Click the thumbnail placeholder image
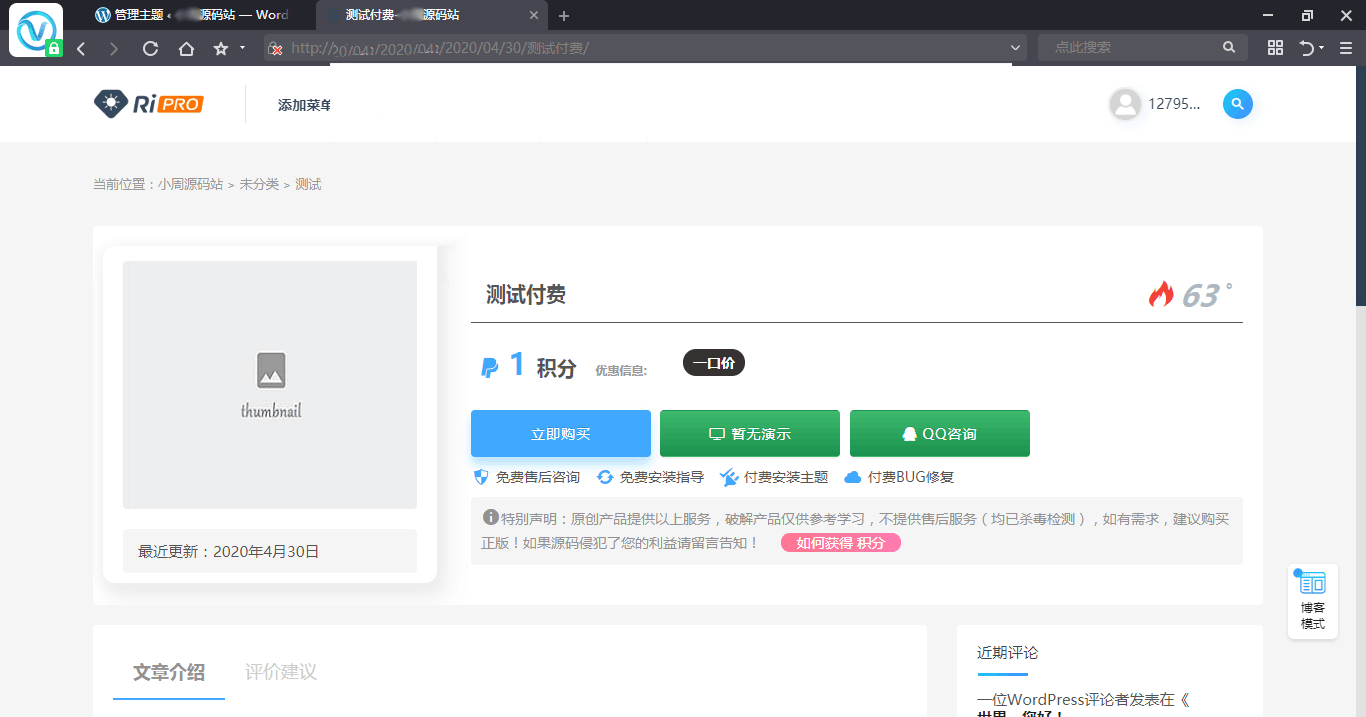 click(x=270, y=385)
